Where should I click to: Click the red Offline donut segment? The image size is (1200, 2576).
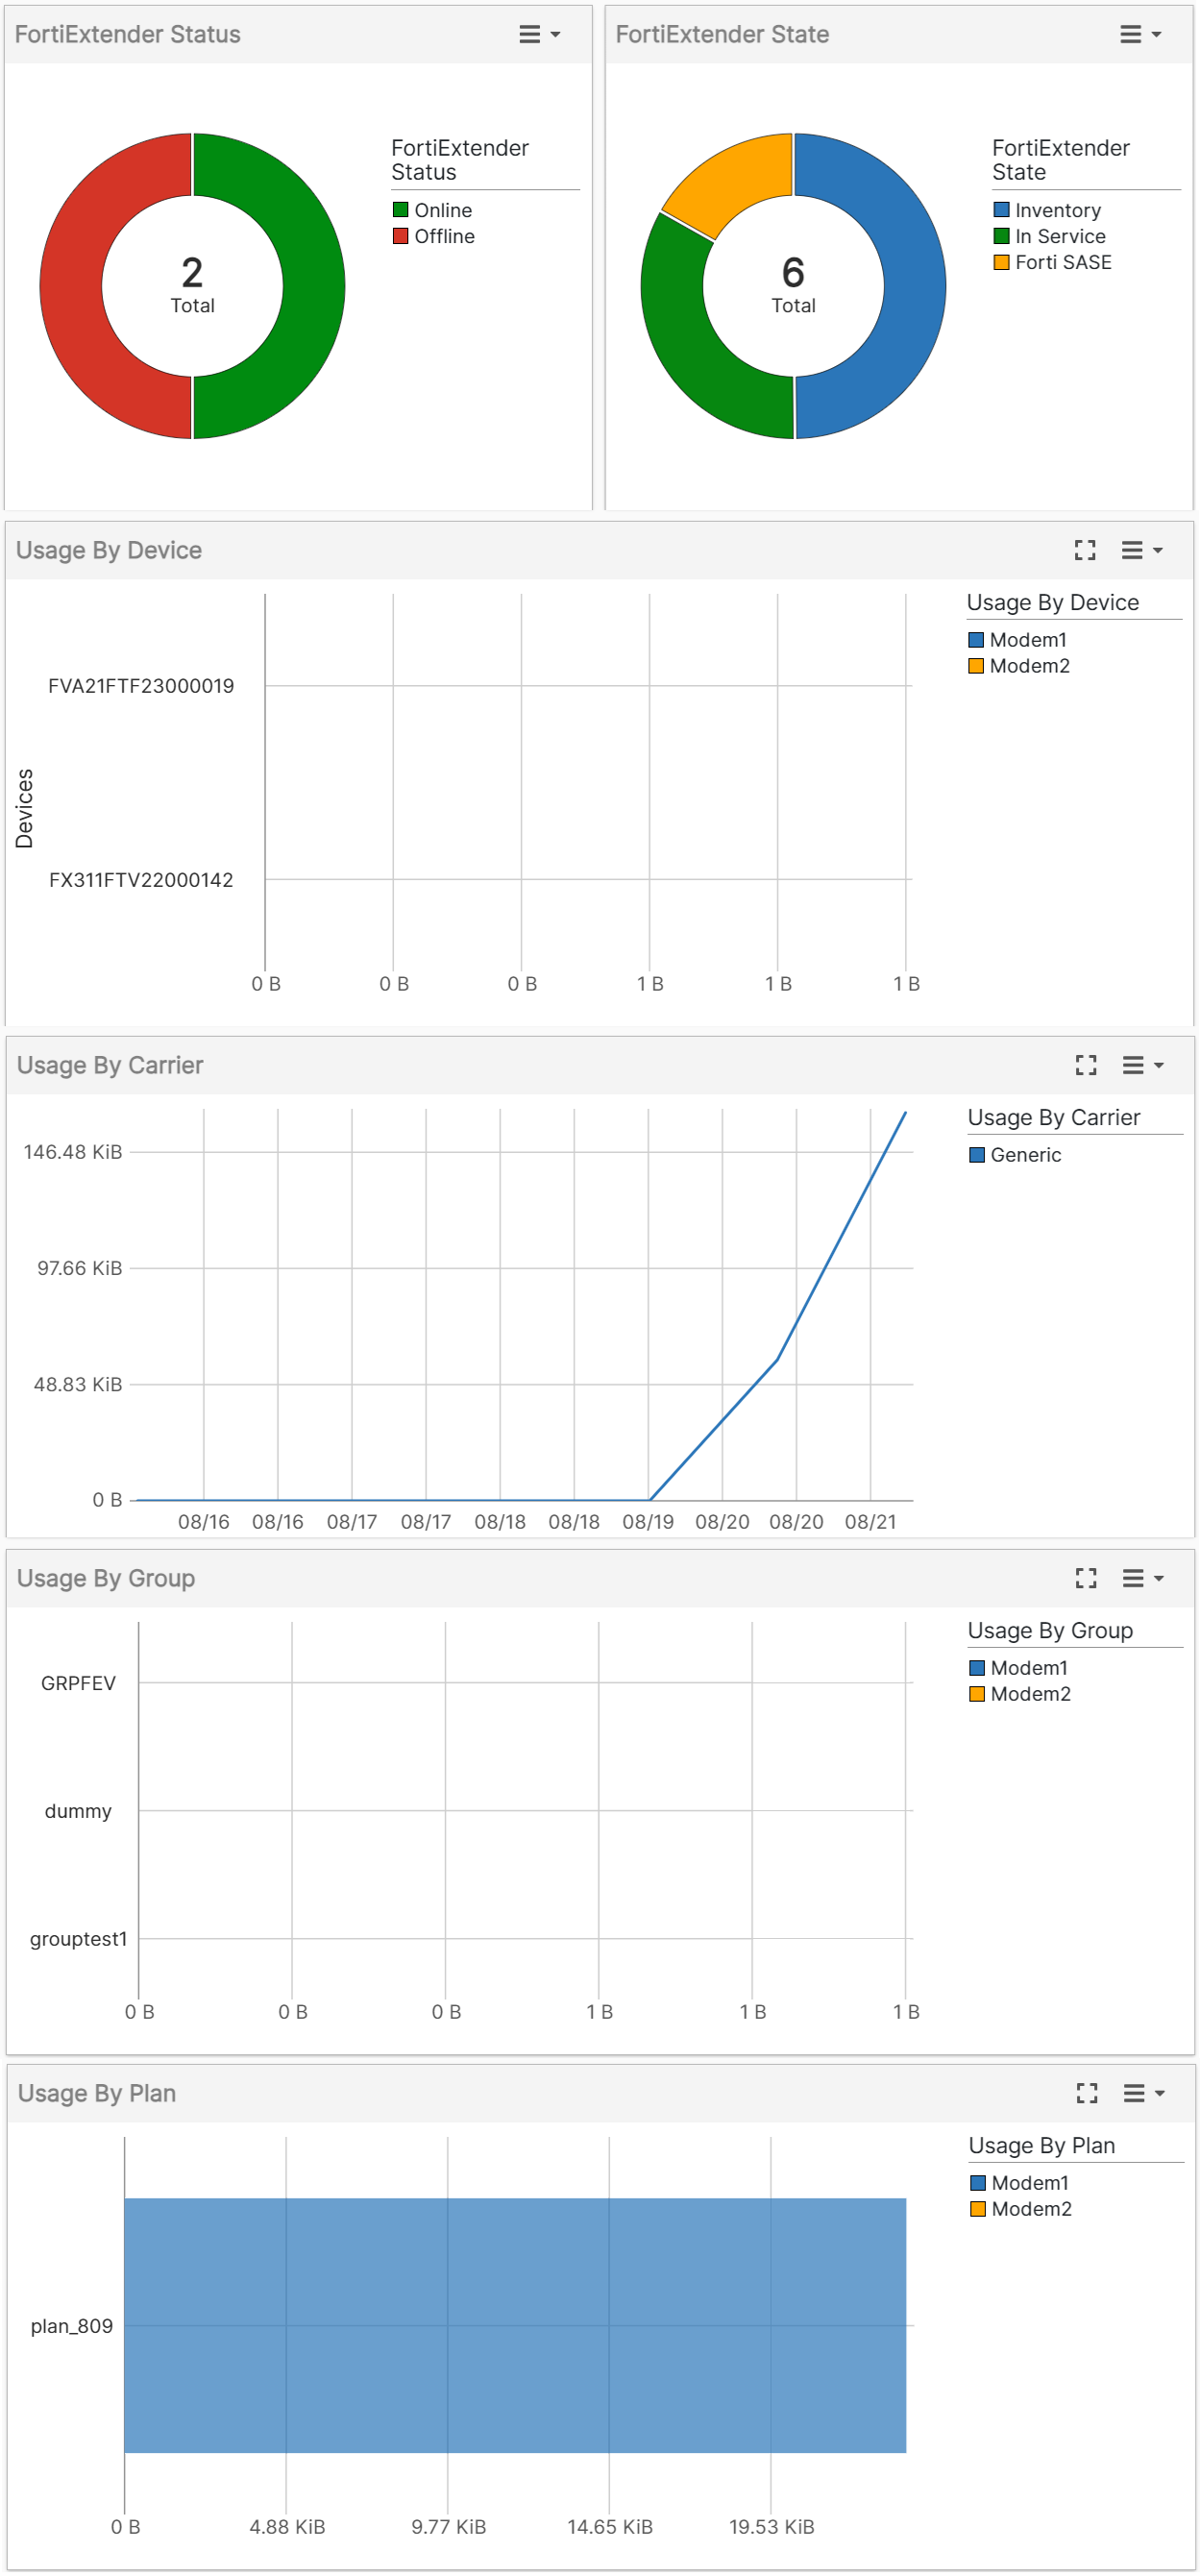point(72,286)
